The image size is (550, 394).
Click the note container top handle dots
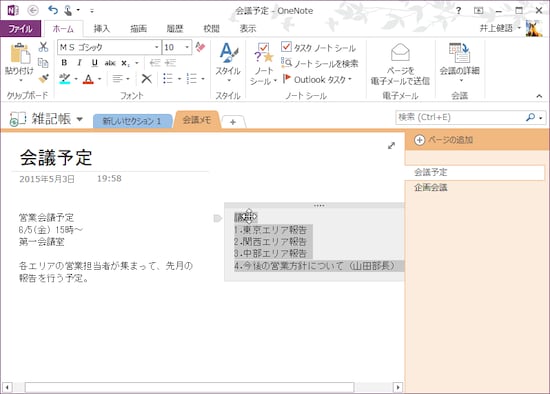click(319, 206)
